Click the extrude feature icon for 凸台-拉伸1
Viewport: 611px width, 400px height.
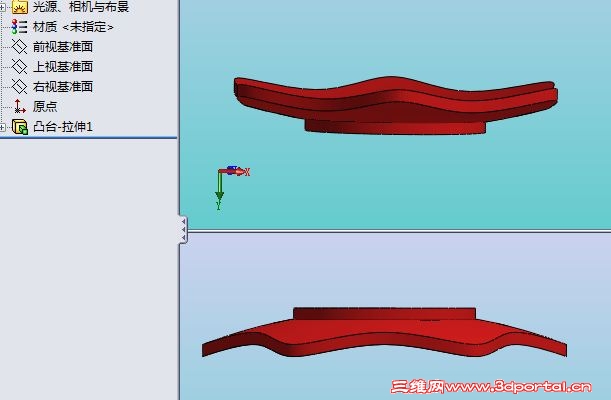20,127
